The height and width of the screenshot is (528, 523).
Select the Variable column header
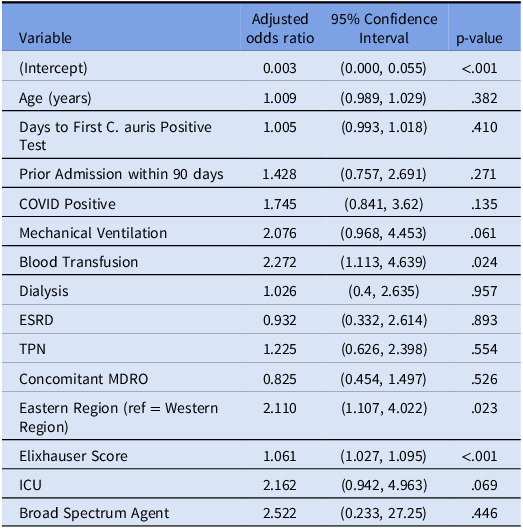(x=45, y=38)
